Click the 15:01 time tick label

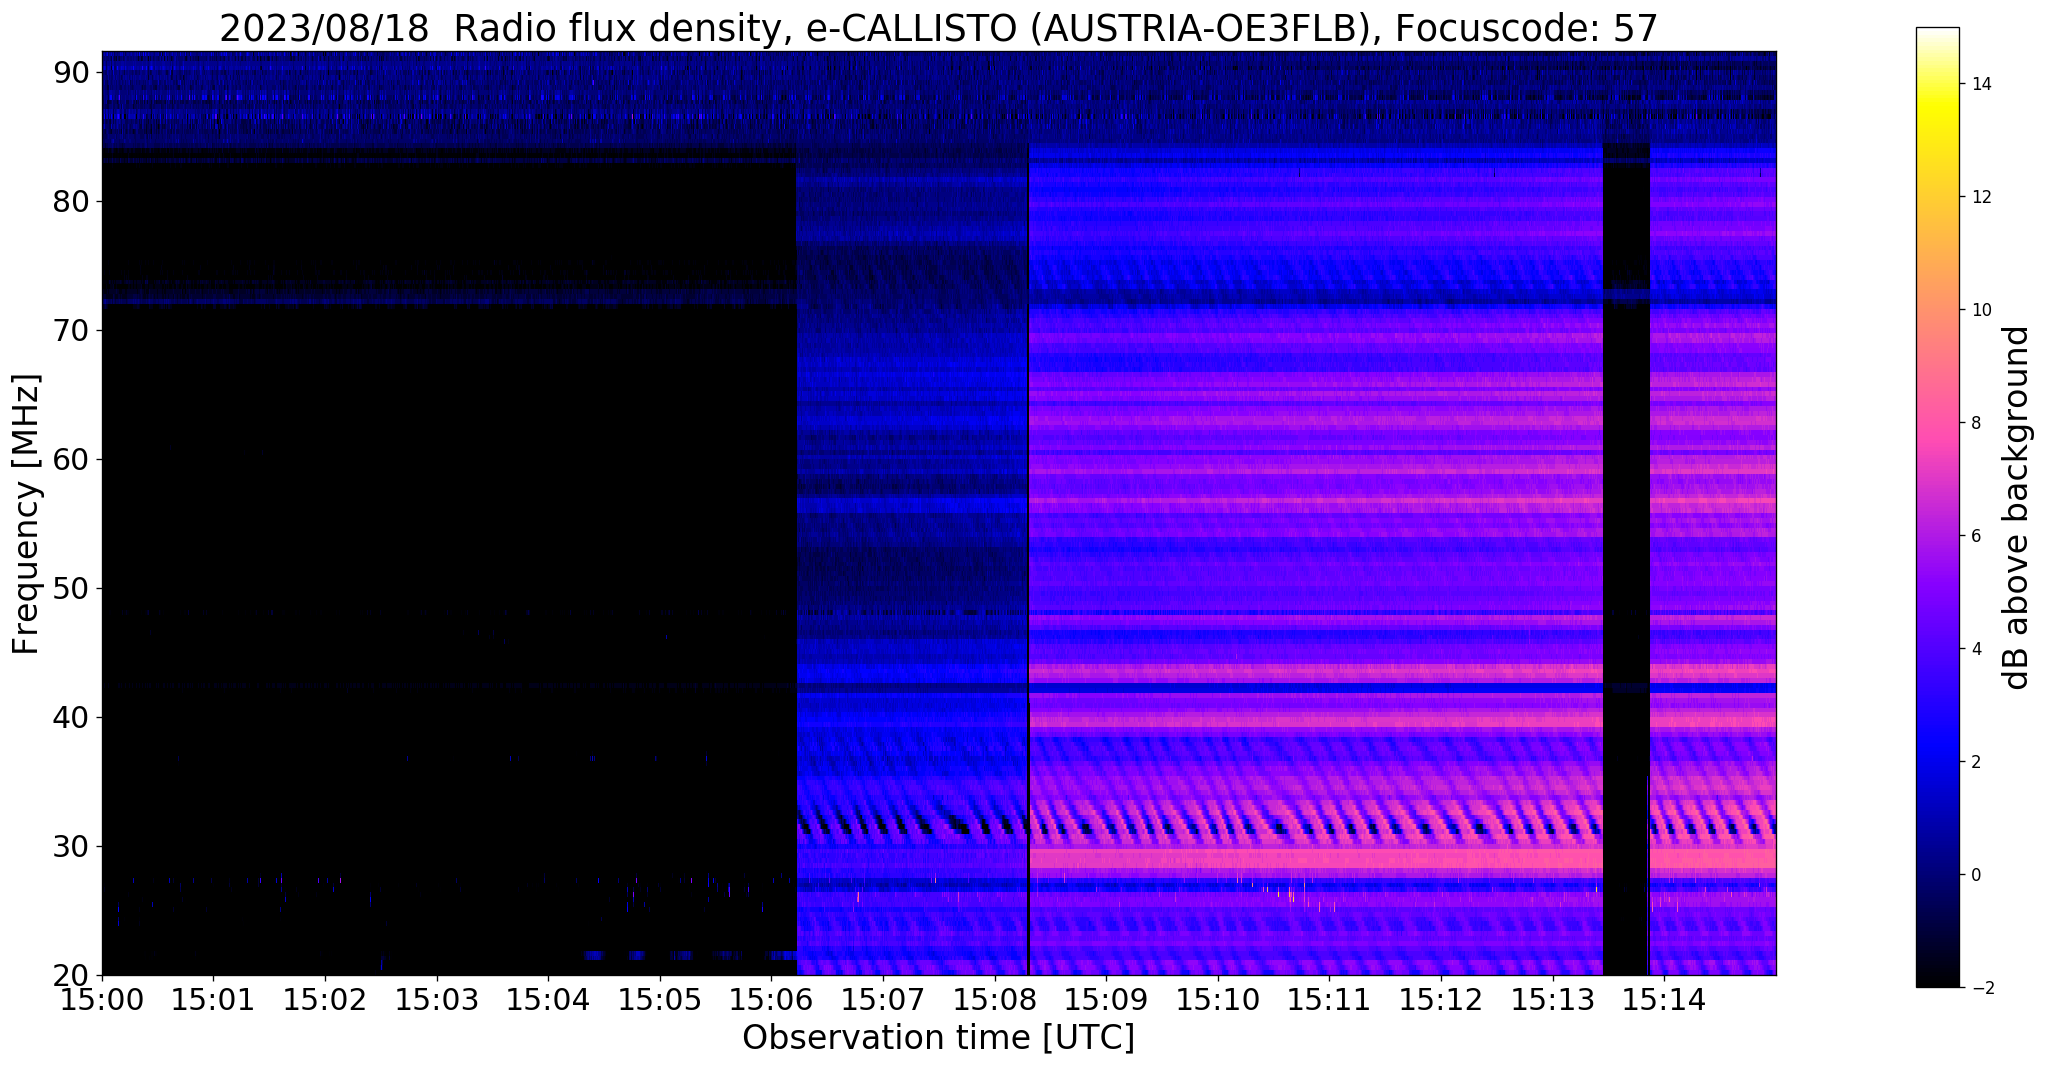point(213,999)
